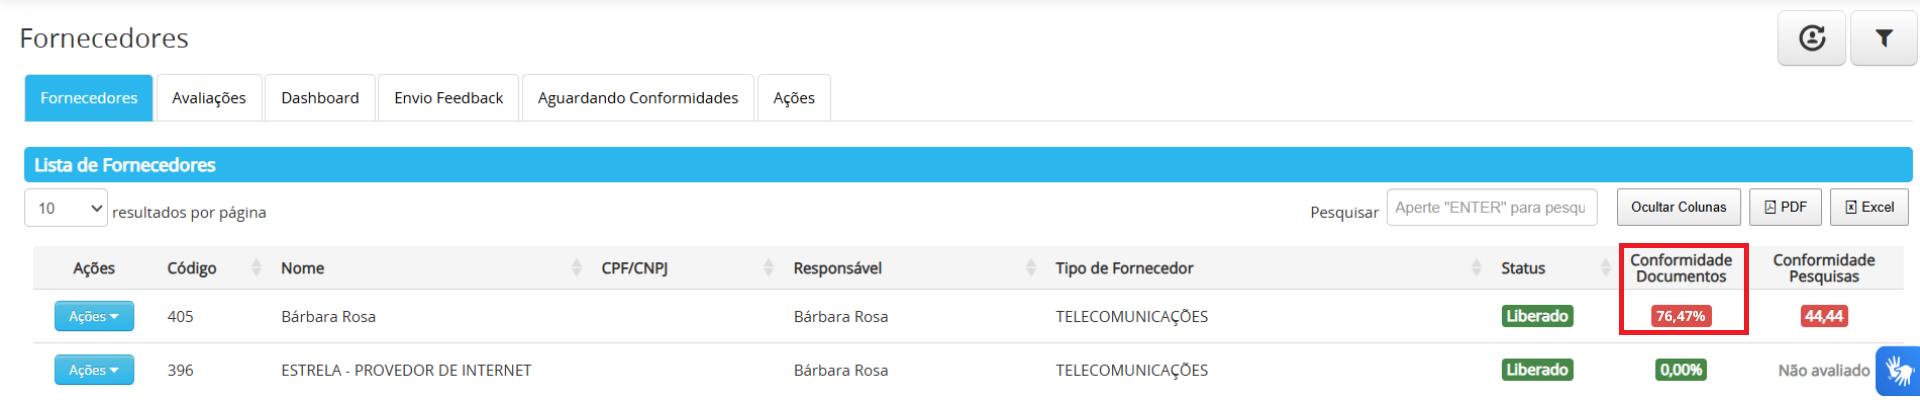Export the list as PDF
This screenshot has width=1920, height=406.
1785,207
